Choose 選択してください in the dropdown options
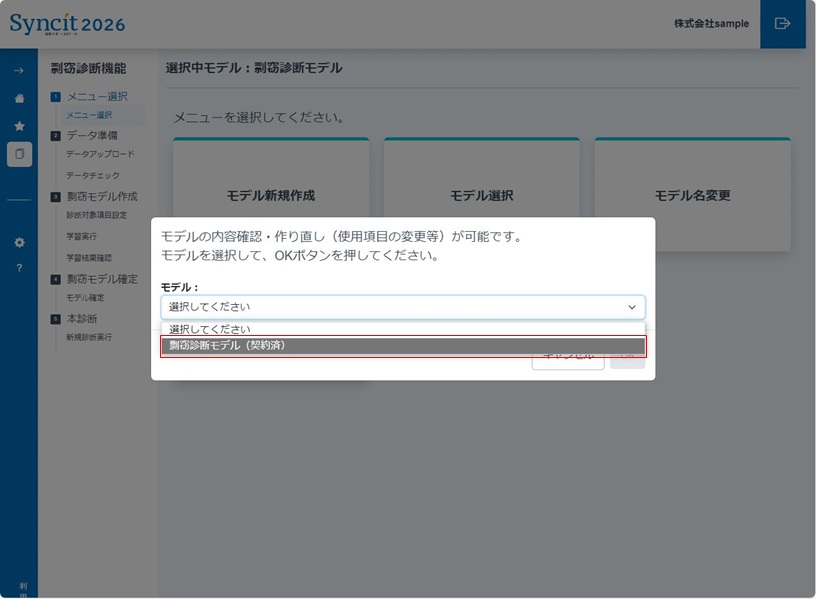 (402, 327)
